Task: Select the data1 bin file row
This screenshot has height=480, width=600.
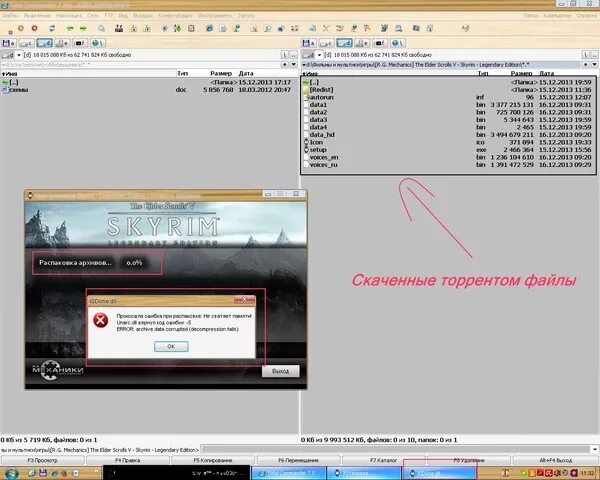Action: (448, 104)
